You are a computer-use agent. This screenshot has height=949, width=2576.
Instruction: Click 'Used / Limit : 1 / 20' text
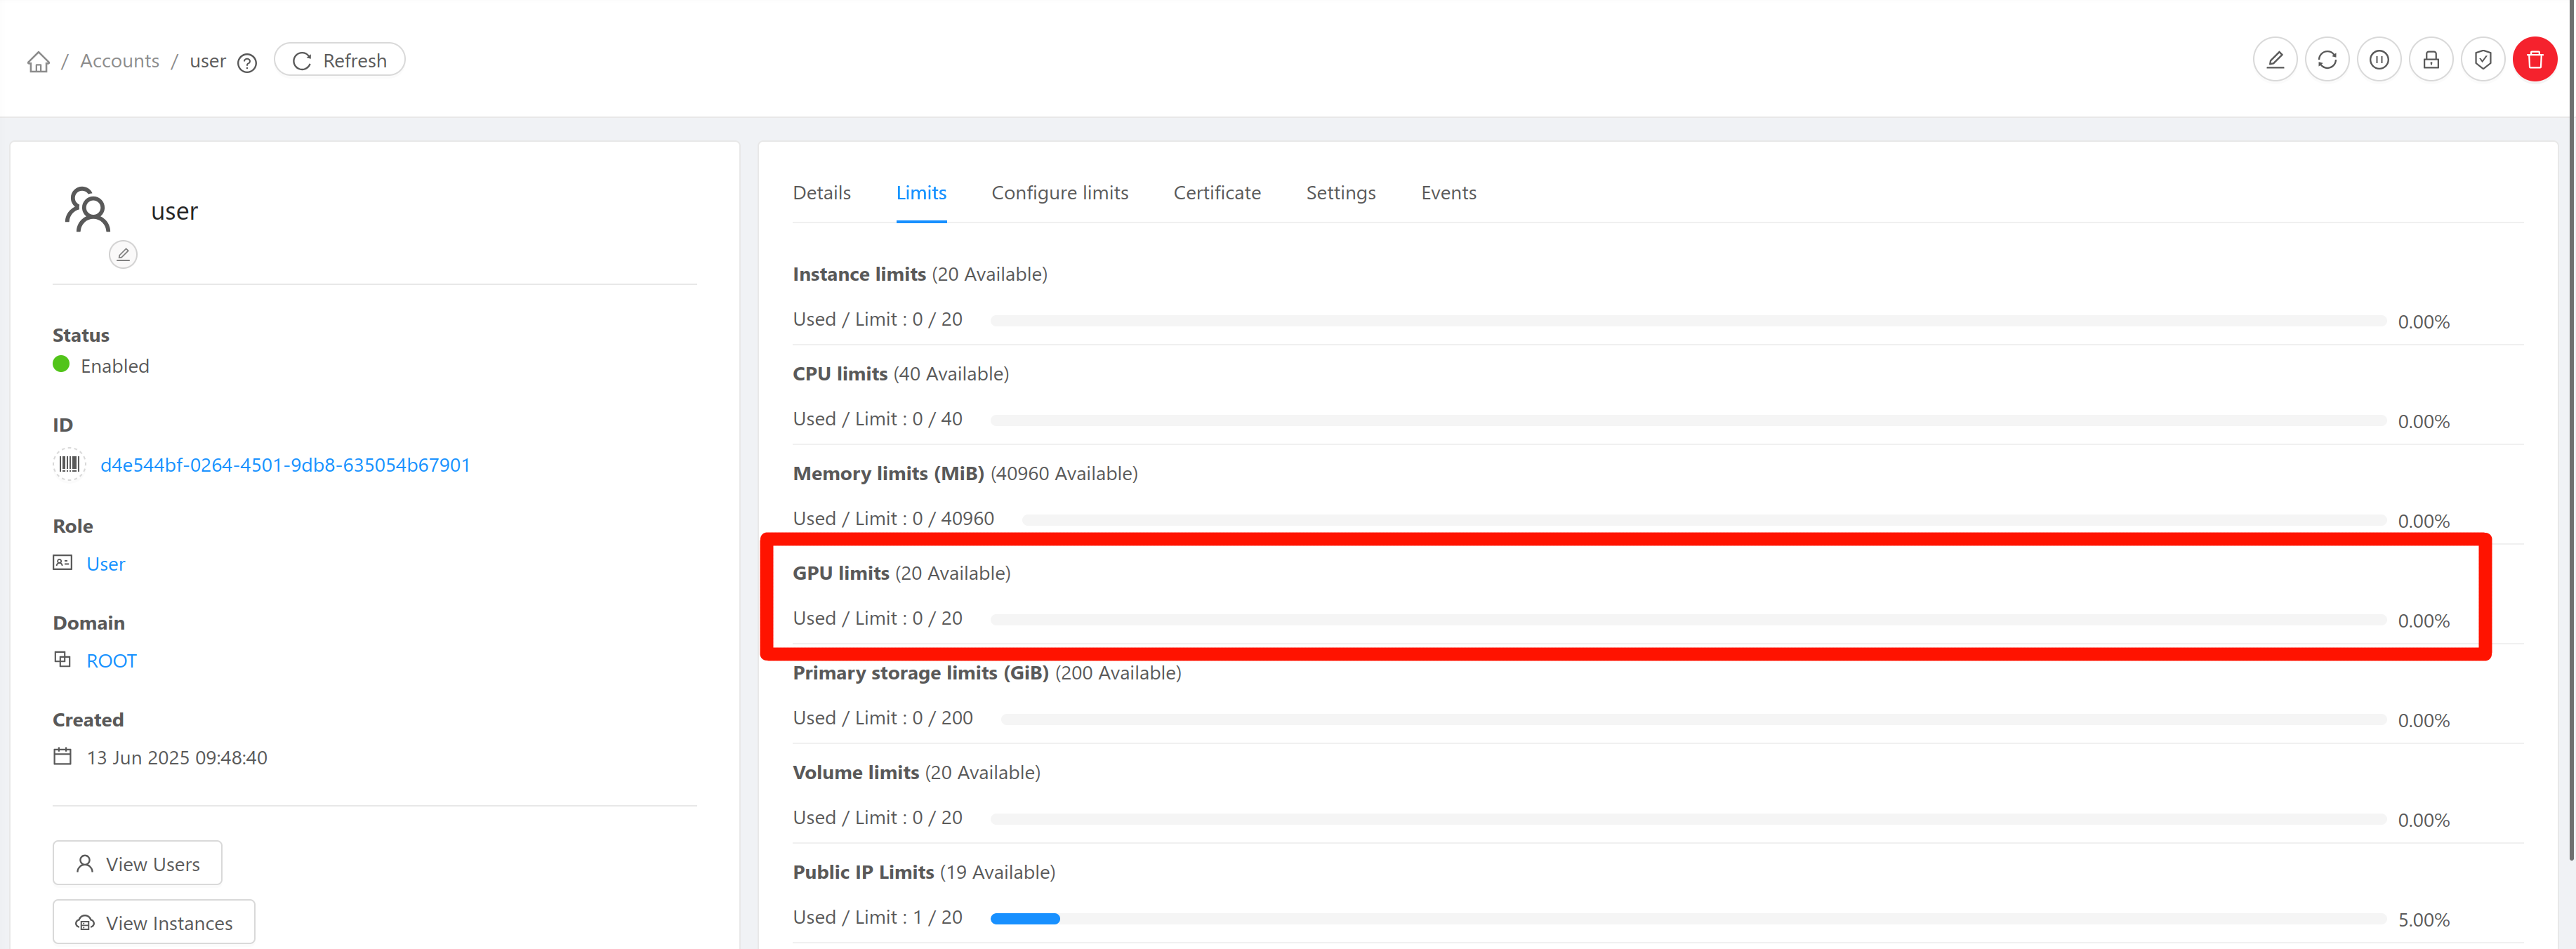click(x=878, y=917)
